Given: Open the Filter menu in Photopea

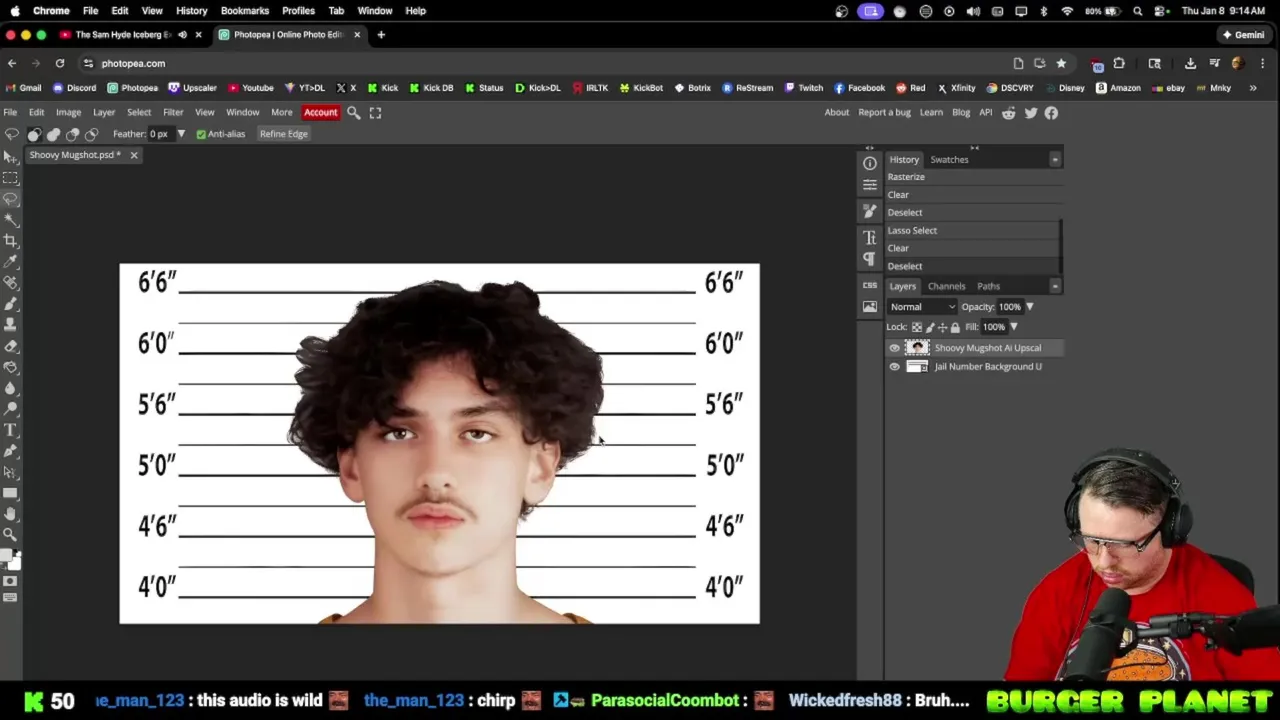Looking at the screenshot, I should point(173,113).
